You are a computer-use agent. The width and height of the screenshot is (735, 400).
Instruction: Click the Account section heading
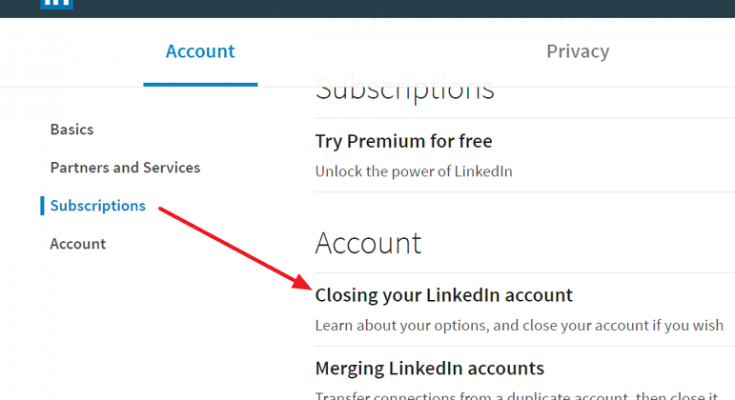[x=368, y=243]
